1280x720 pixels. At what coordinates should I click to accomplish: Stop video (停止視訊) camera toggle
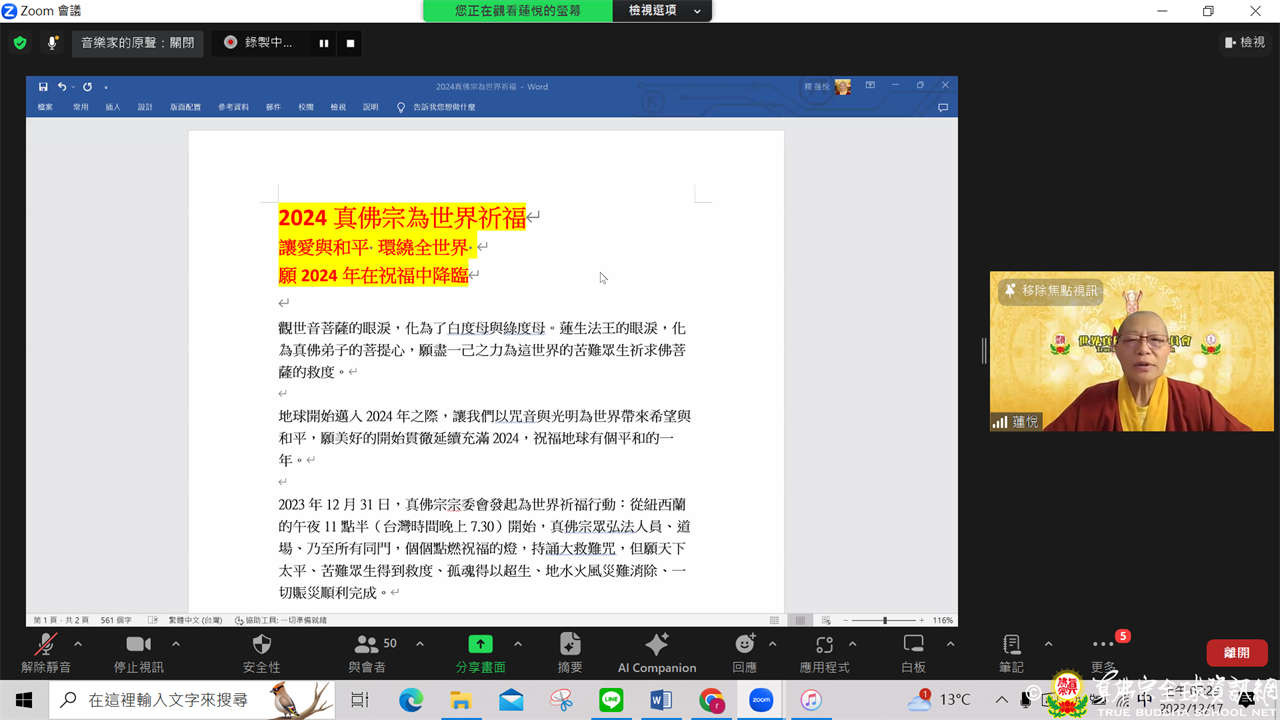(x=138, y=645)
